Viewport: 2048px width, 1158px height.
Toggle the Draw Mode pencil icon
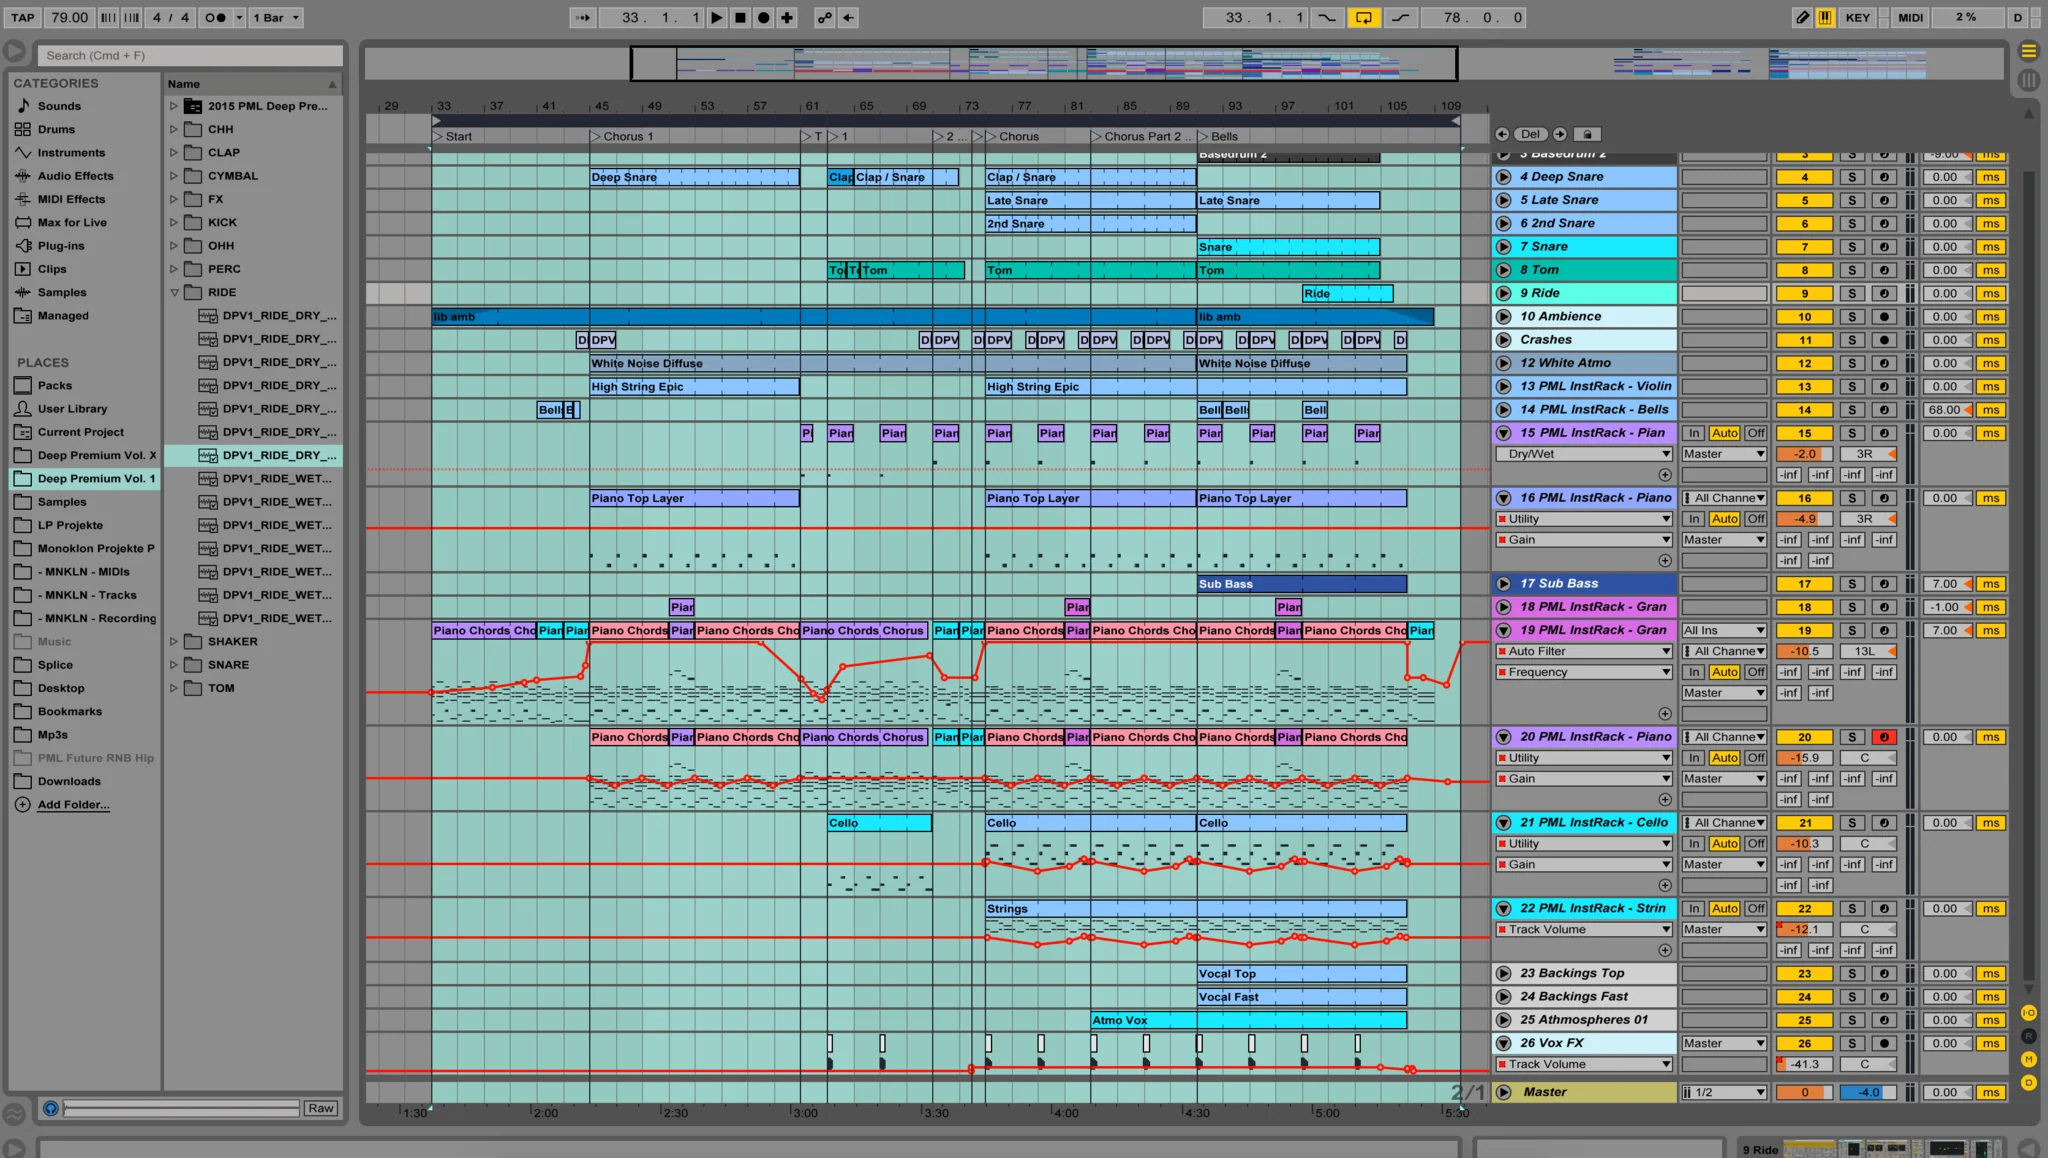pos(1802,17)
